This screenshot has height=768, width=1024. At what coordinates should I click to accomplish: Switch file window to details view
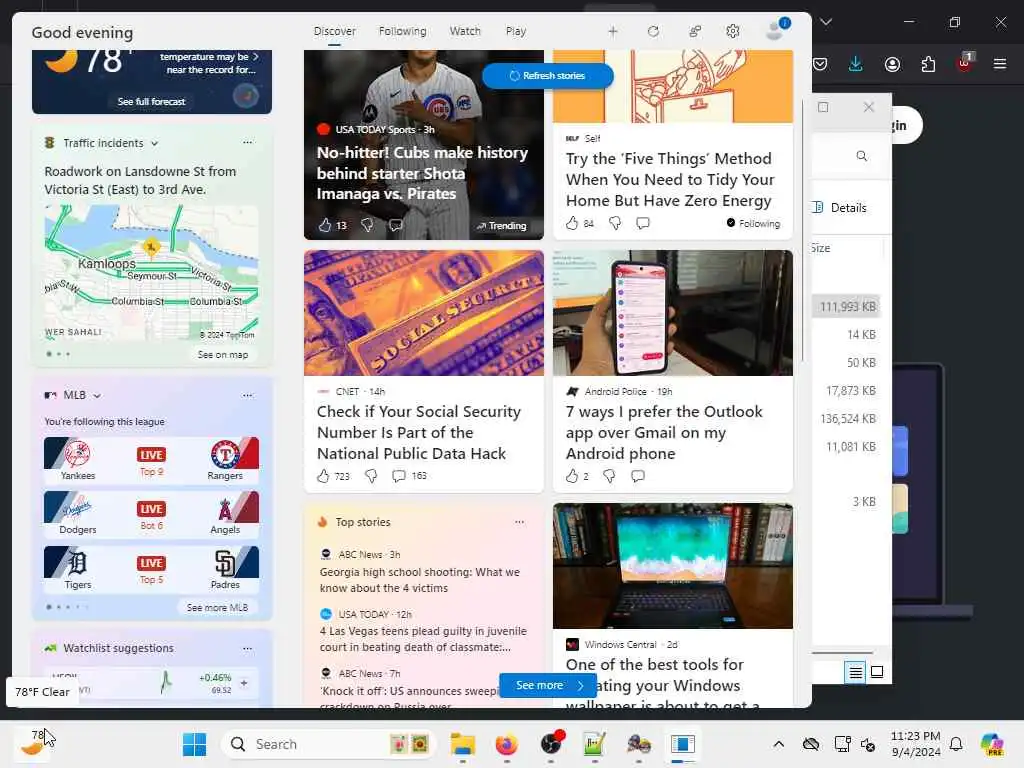855,671
